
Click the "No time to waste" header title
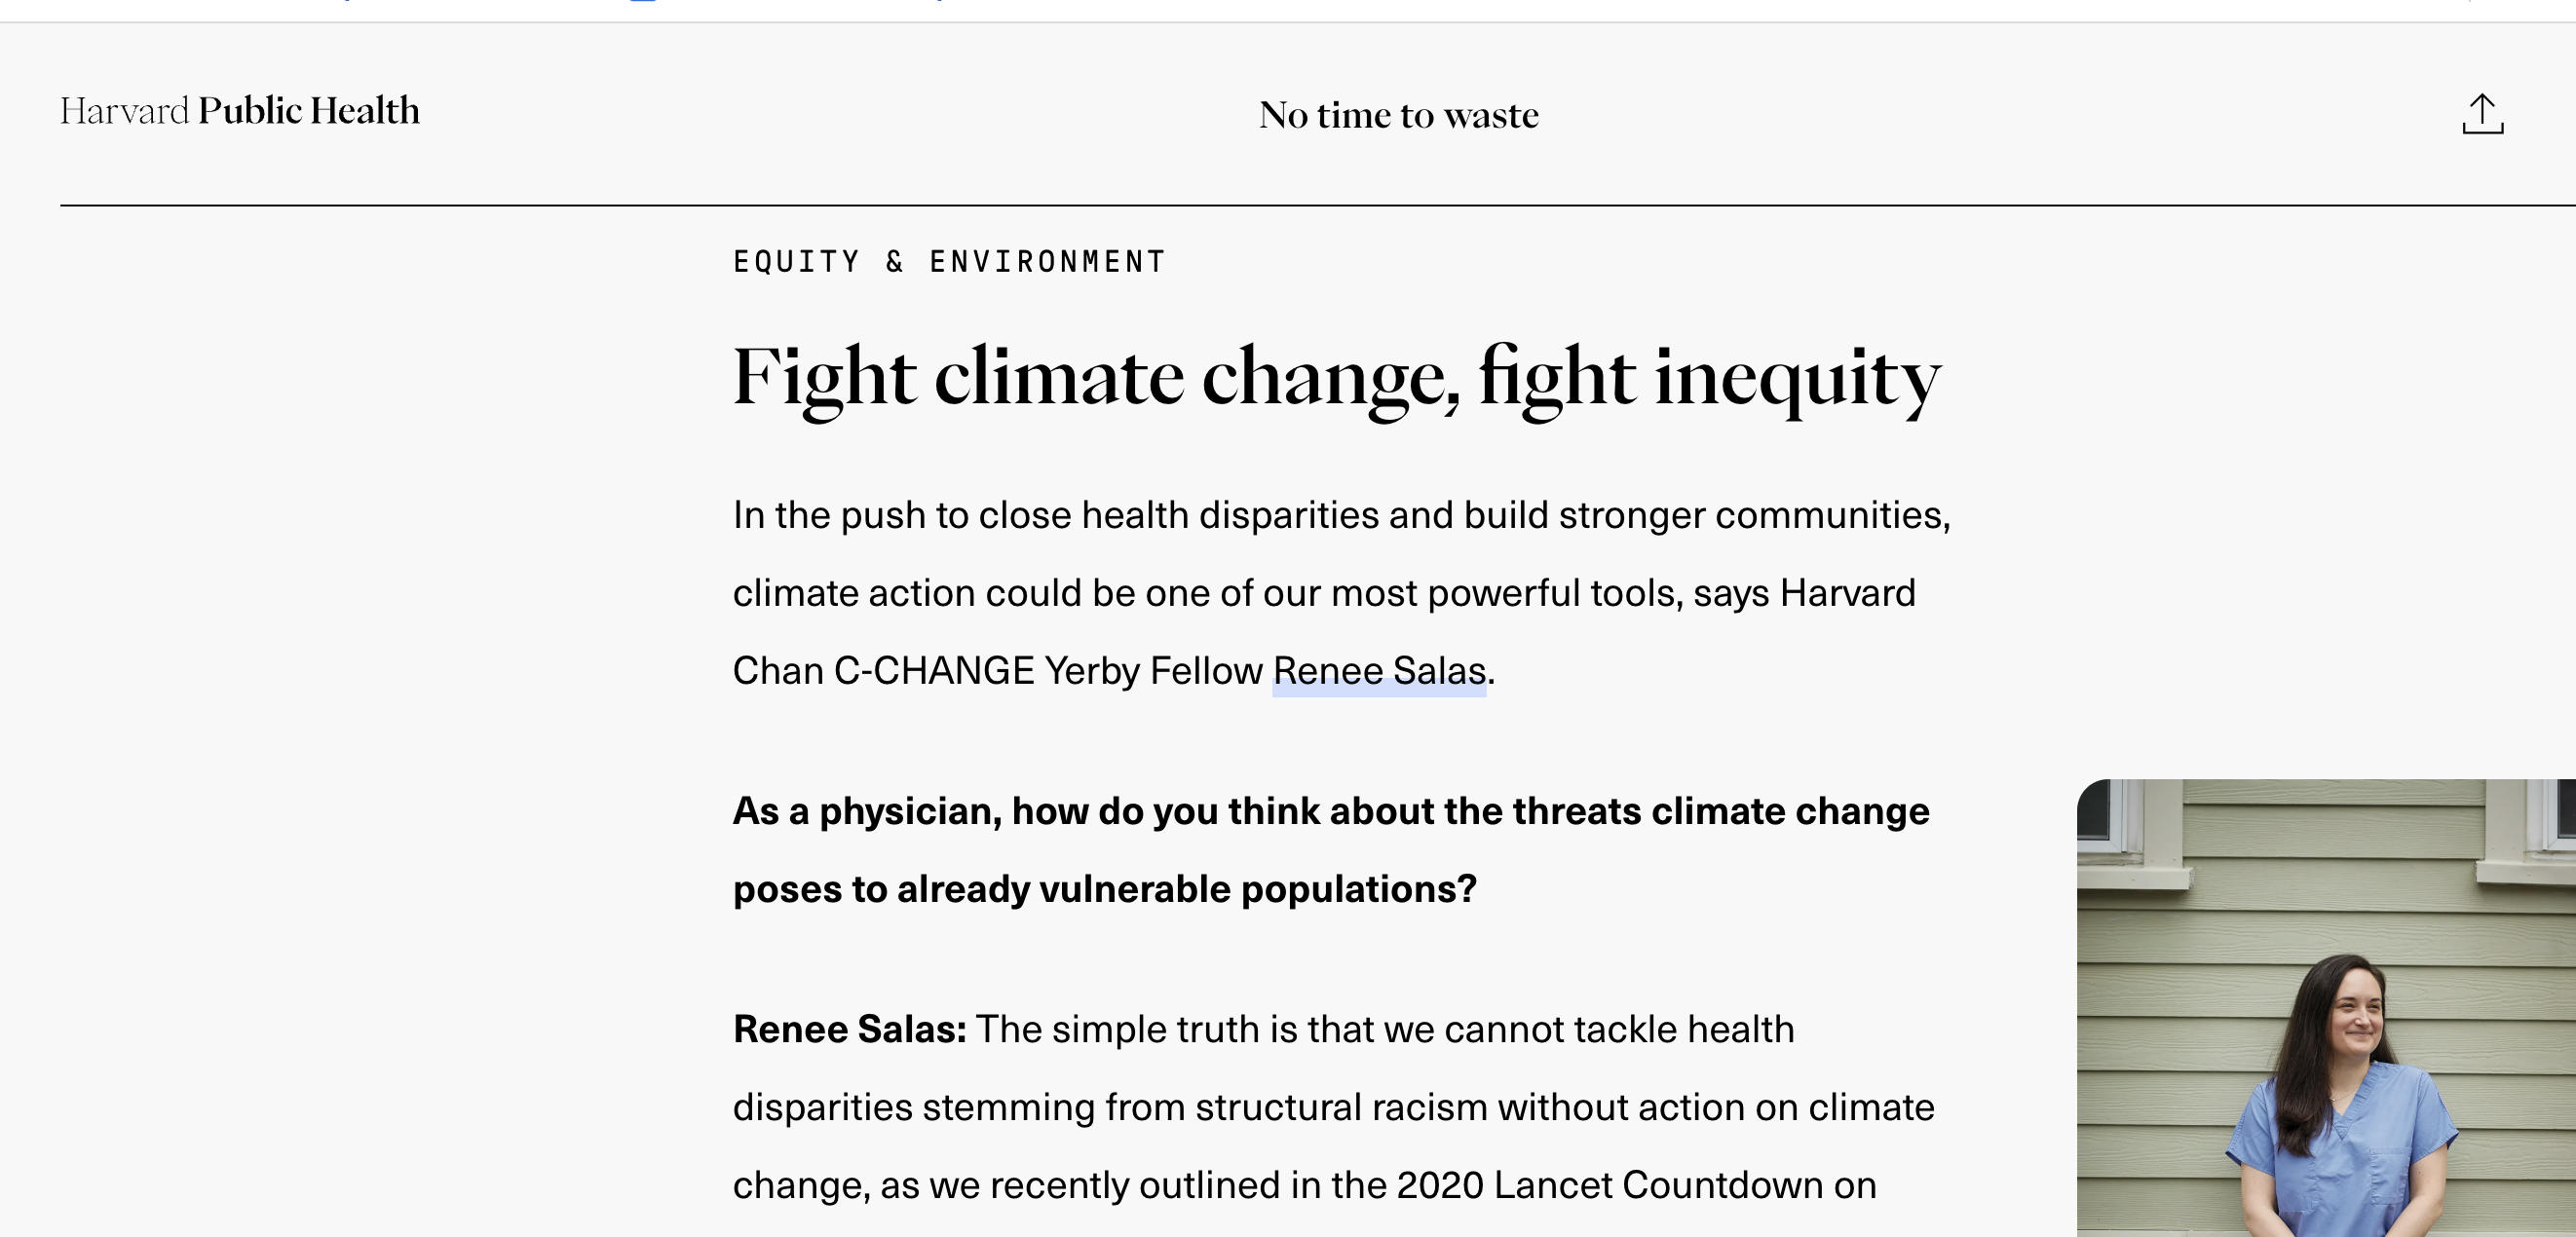[1398, 115]
